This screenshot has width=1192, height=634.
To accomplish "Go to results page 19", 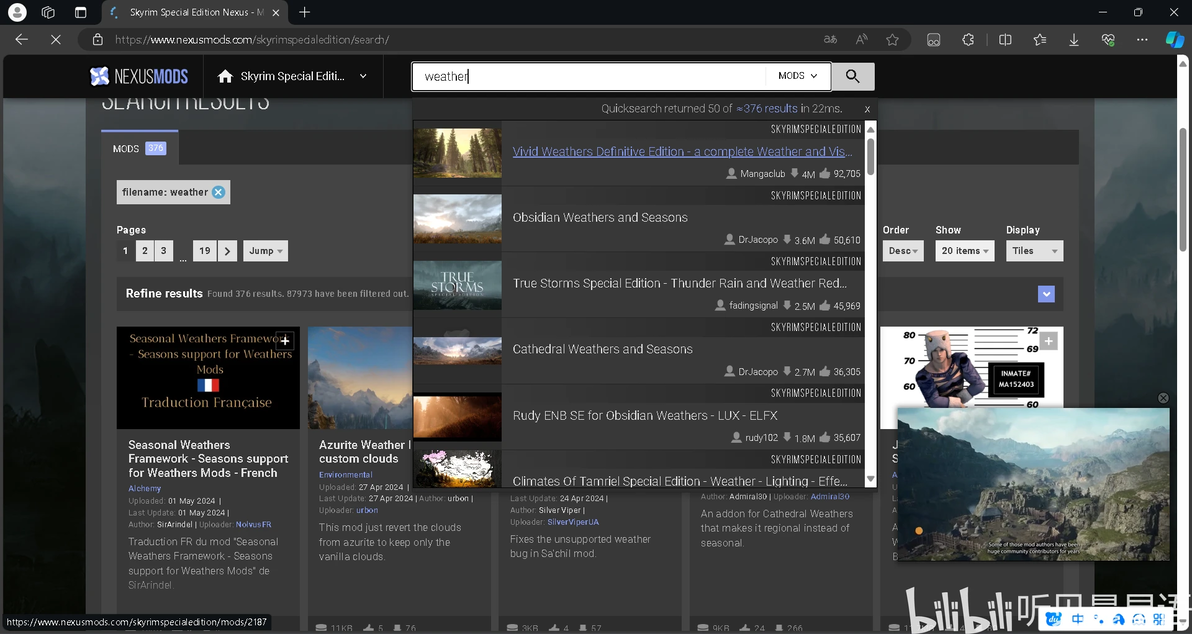I will point(204,251).
